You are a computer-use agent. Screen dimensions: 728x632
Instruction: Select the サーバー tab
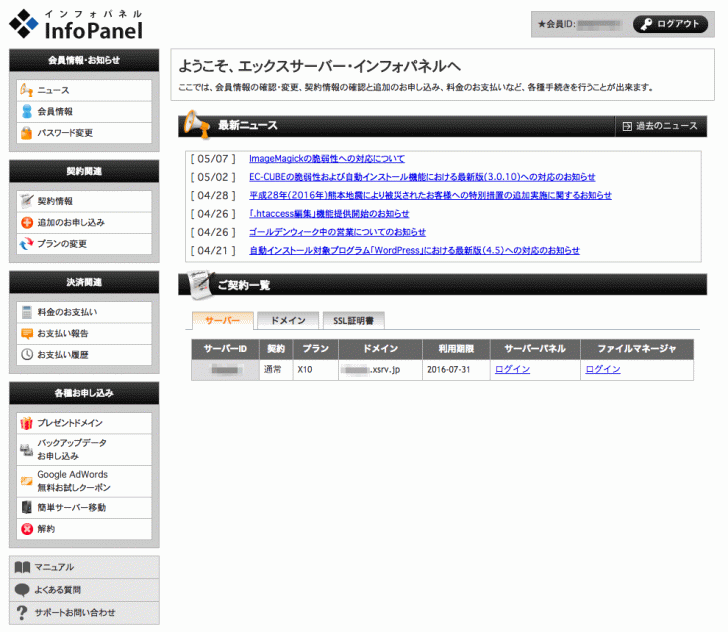(x=222, y=321)
